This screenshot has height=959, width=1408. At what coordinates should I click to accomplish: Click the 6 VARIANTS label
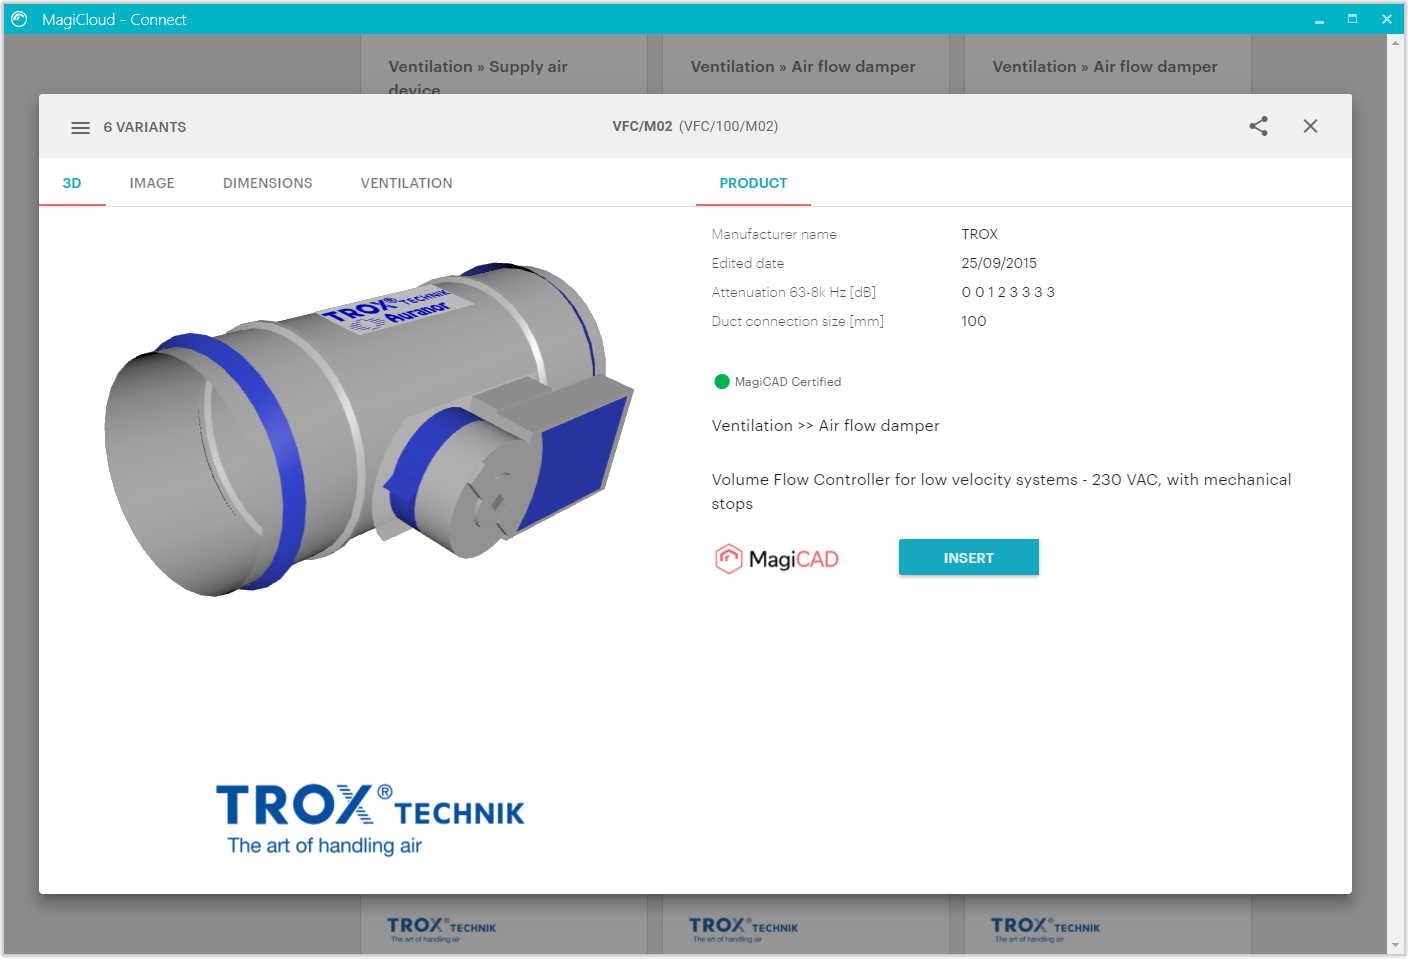point(145,127)
